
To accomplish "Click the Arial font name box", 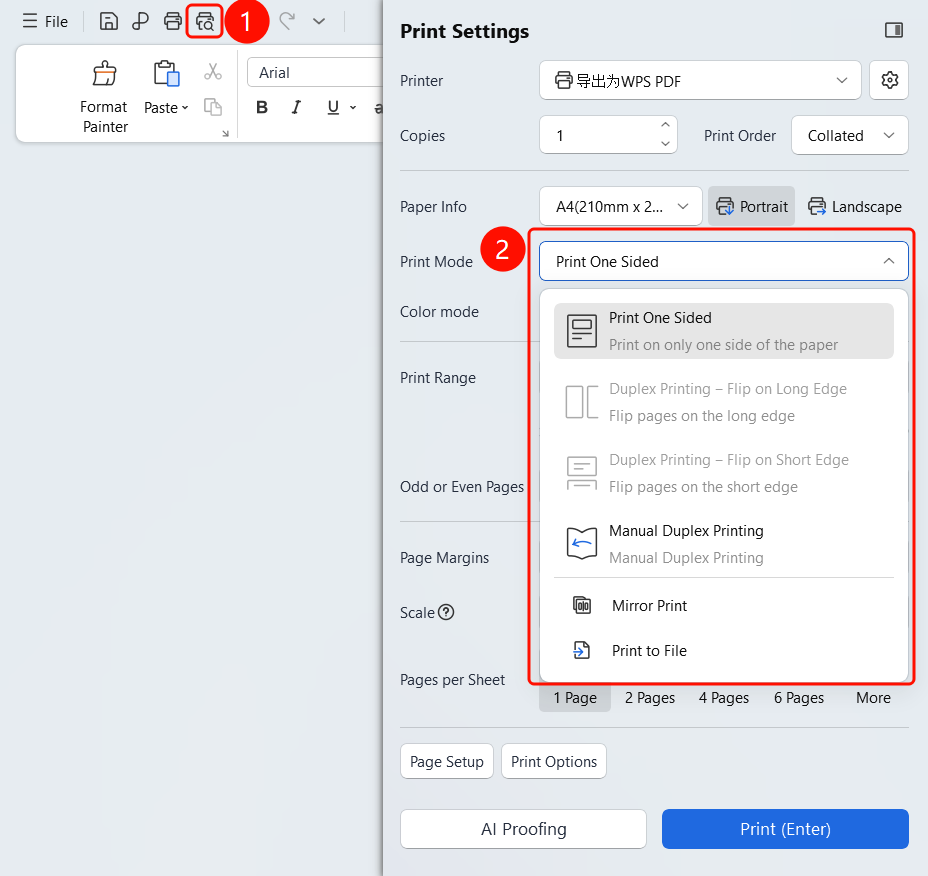I will [315, 73].
